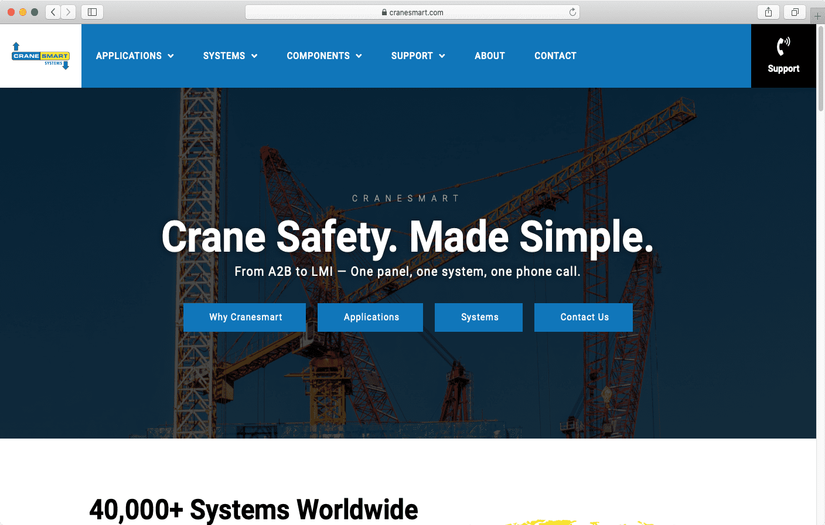Open the APPLICATIONS nav item
Image resolution: width=825 pixels, height=525 pixels.
click(129, 56)
